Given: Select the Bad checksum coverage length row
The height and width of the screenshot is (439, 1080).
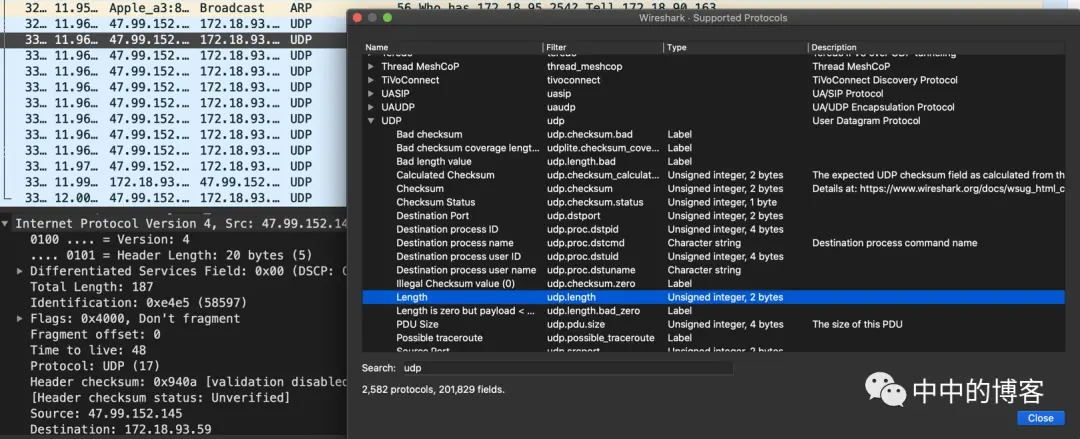Looking at the screenshot, I should coord(714,148).
